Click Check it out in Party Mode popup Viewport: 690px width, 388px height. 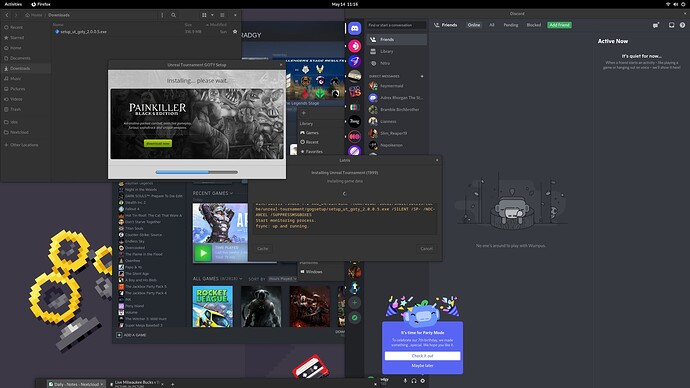tap(422, 355)
